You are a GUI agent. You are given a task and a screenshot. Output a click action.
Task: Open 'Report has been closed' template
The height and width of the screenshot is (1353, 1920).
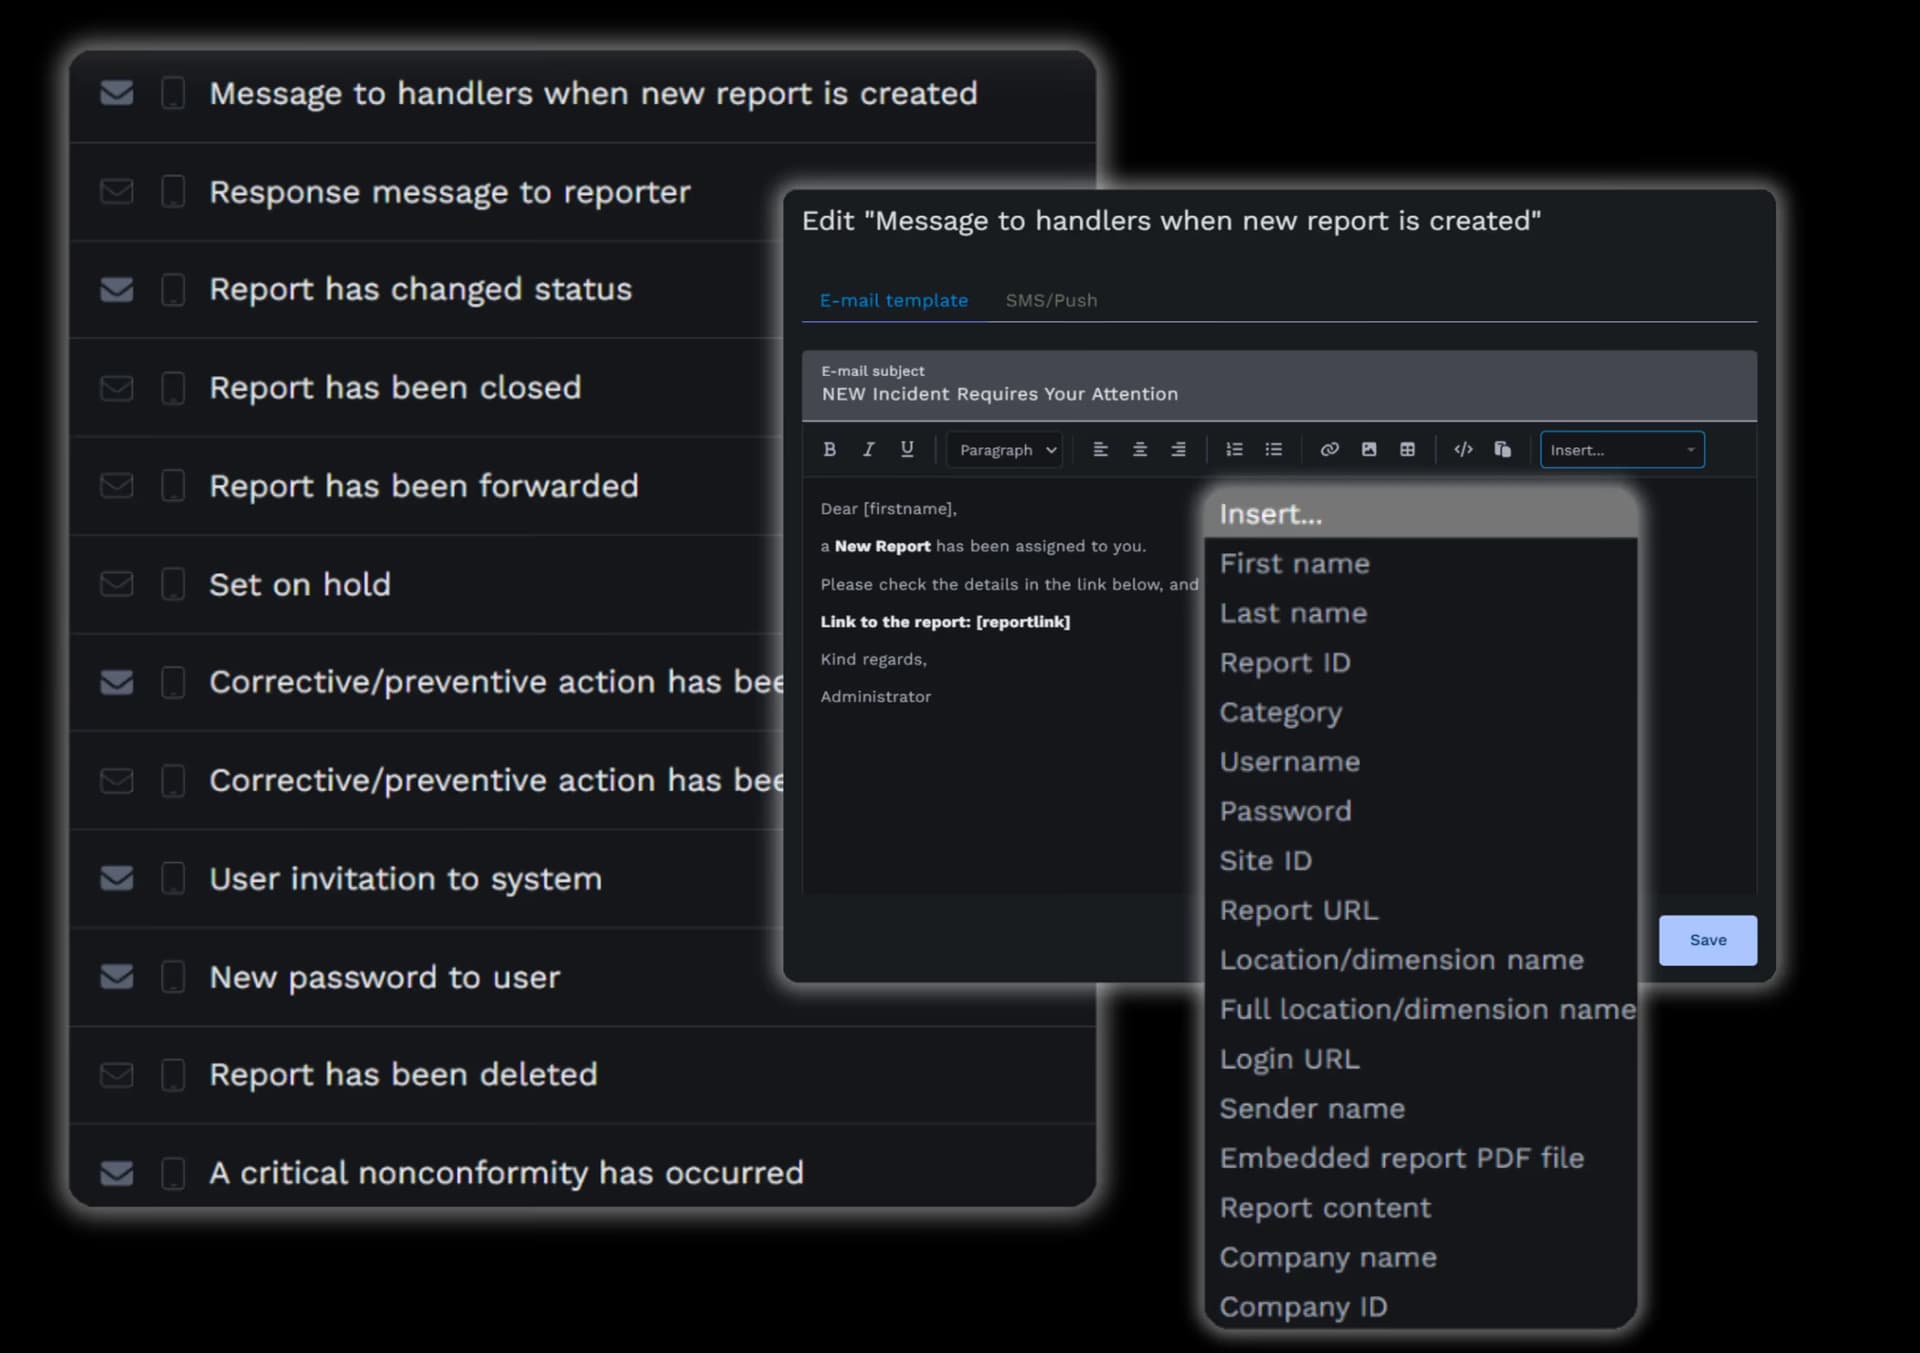pyautogui.click(x=395, y=387)
